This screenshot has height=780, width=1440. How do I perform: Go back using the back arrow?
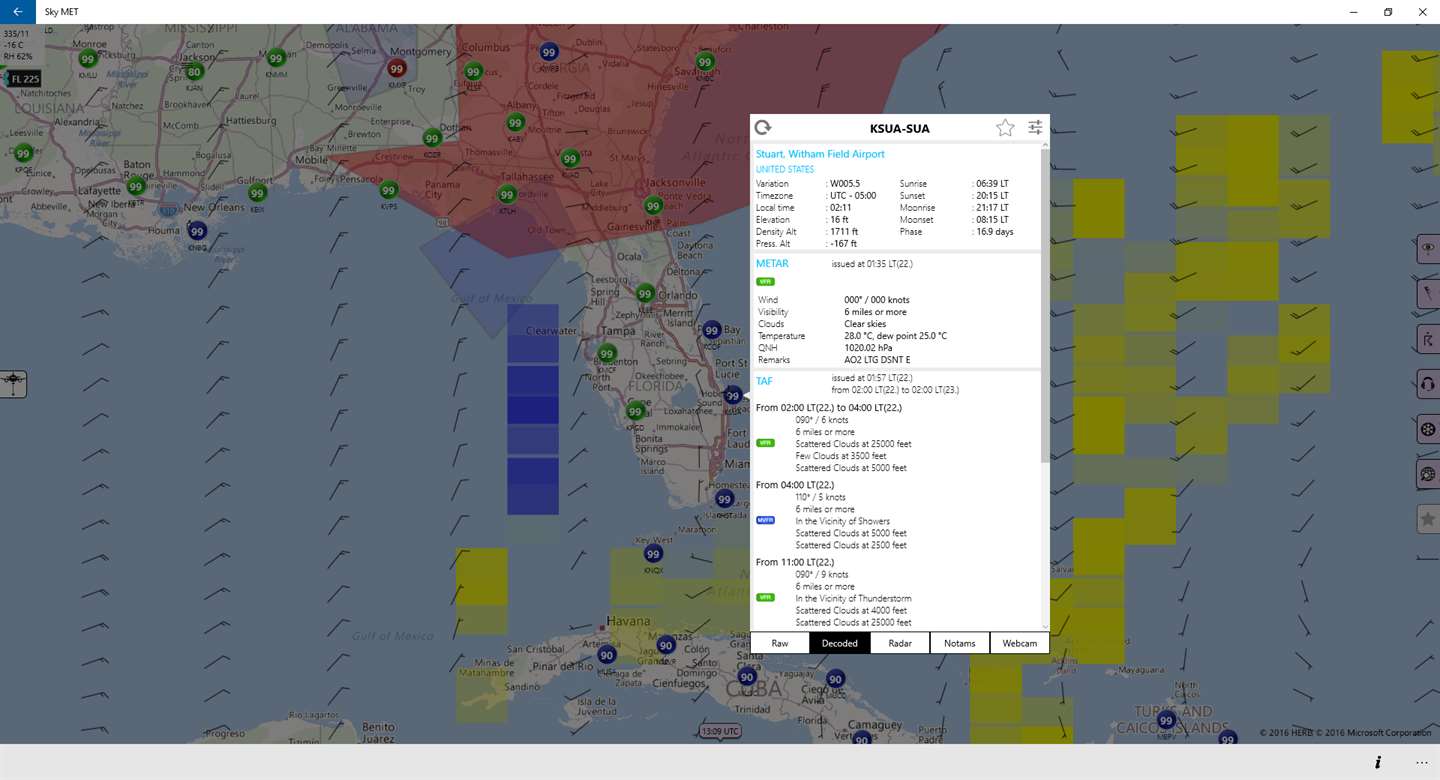coord(18,12)
